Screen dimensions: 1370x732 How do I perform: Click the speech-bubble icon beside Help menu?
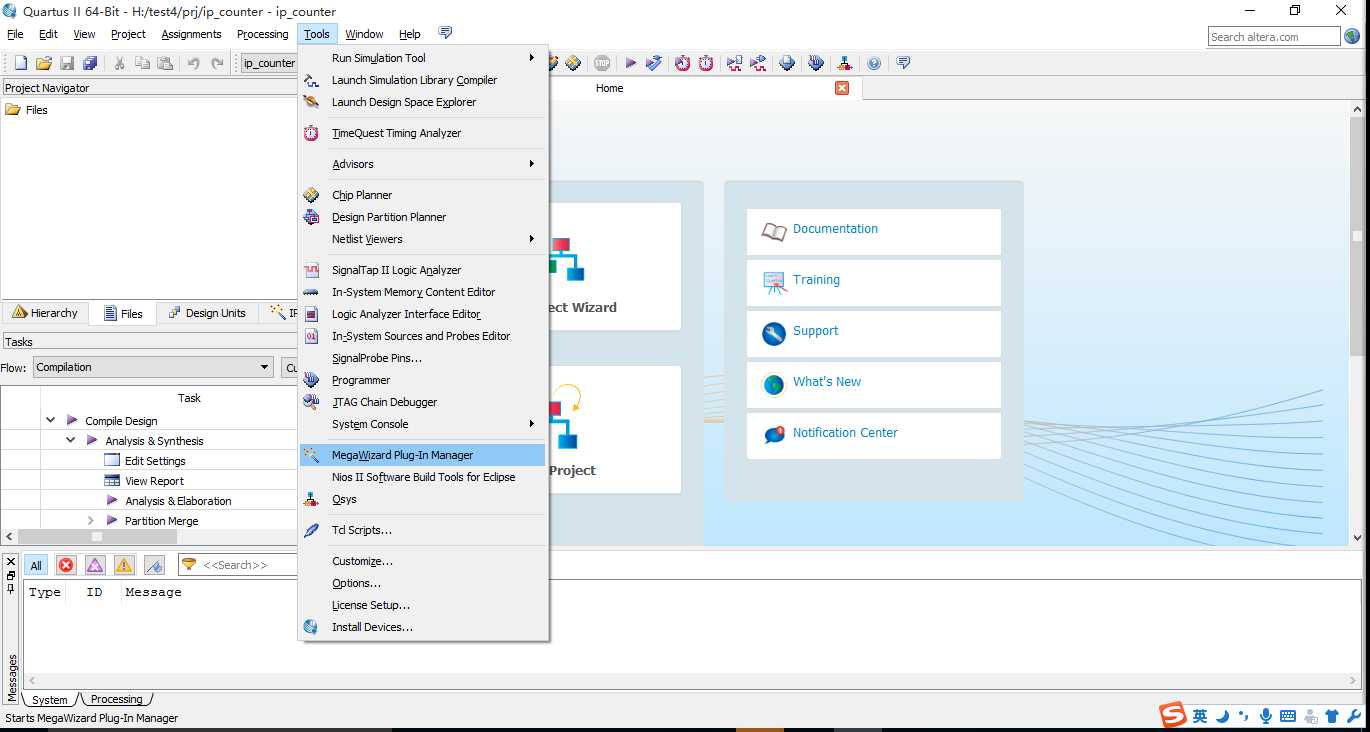445,33
